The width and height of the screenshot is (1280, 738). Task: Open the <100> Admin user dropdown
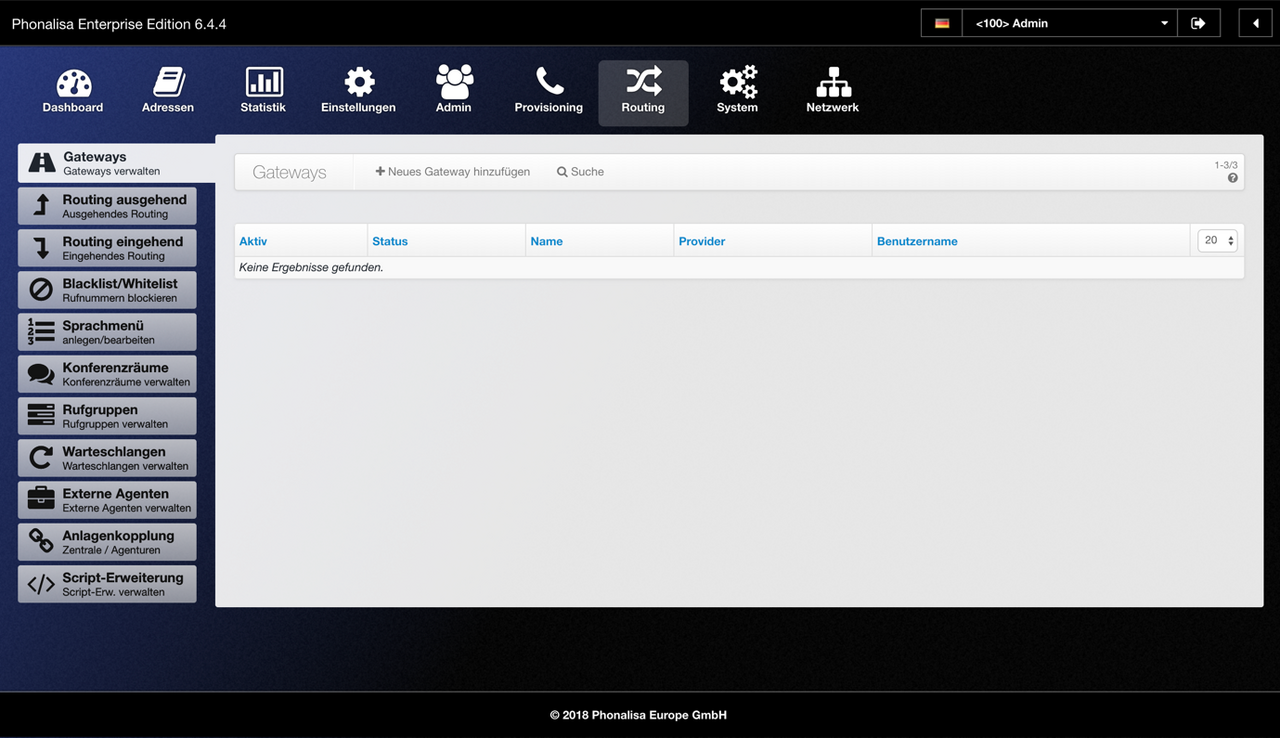(x=1069, y=23)
